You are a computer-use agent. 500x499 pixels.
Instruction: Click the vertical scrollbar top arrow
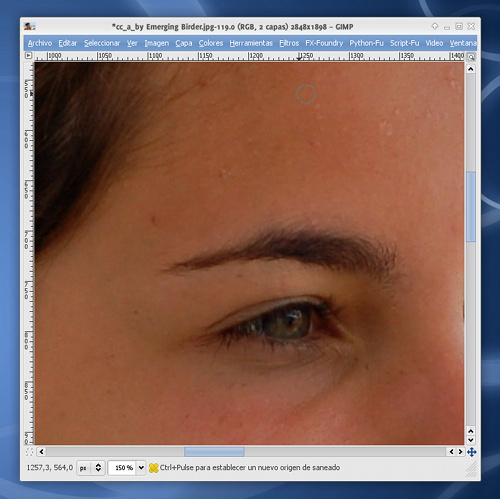pyautogui.click(x=470, y=69)
